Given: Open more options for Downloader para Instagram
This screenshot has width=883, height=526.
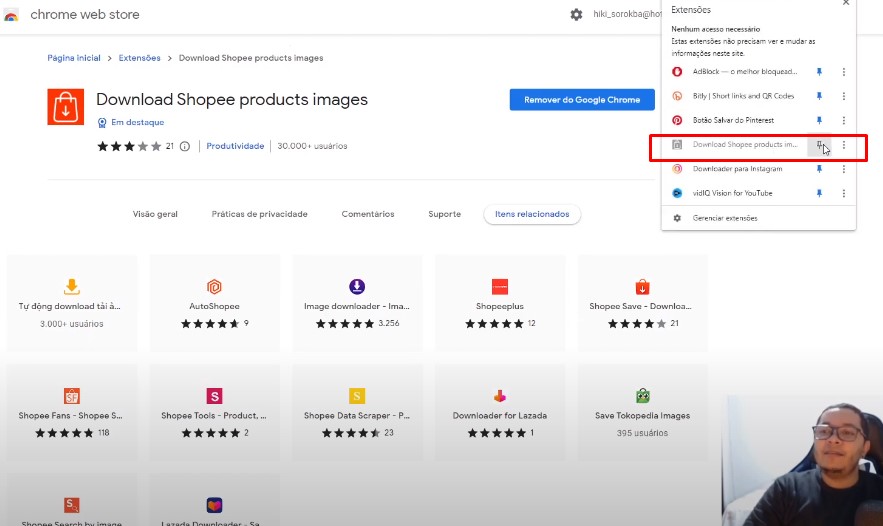Looking at the screenshot, I should (x=844, y=169).
